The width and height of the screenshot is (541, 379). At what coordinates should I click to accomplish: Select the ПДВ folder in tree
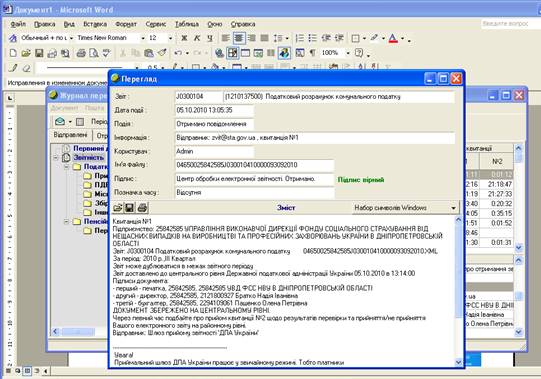click(101, 185)
